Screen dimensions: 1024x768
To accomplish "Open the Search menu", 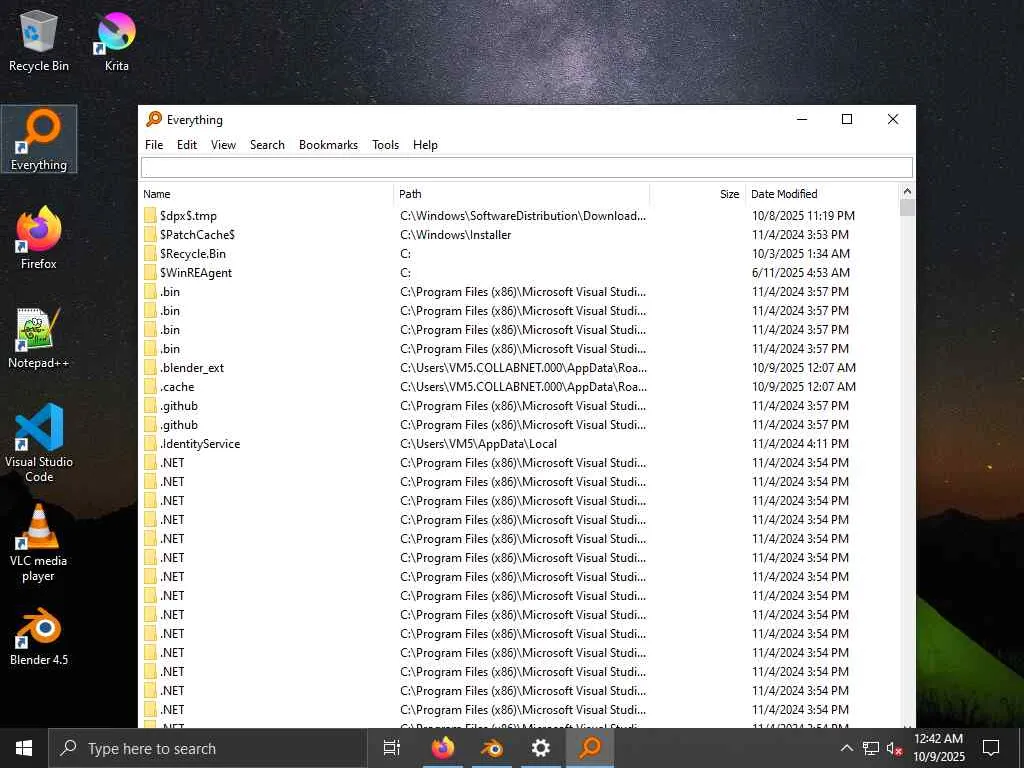I will (267, 145).
